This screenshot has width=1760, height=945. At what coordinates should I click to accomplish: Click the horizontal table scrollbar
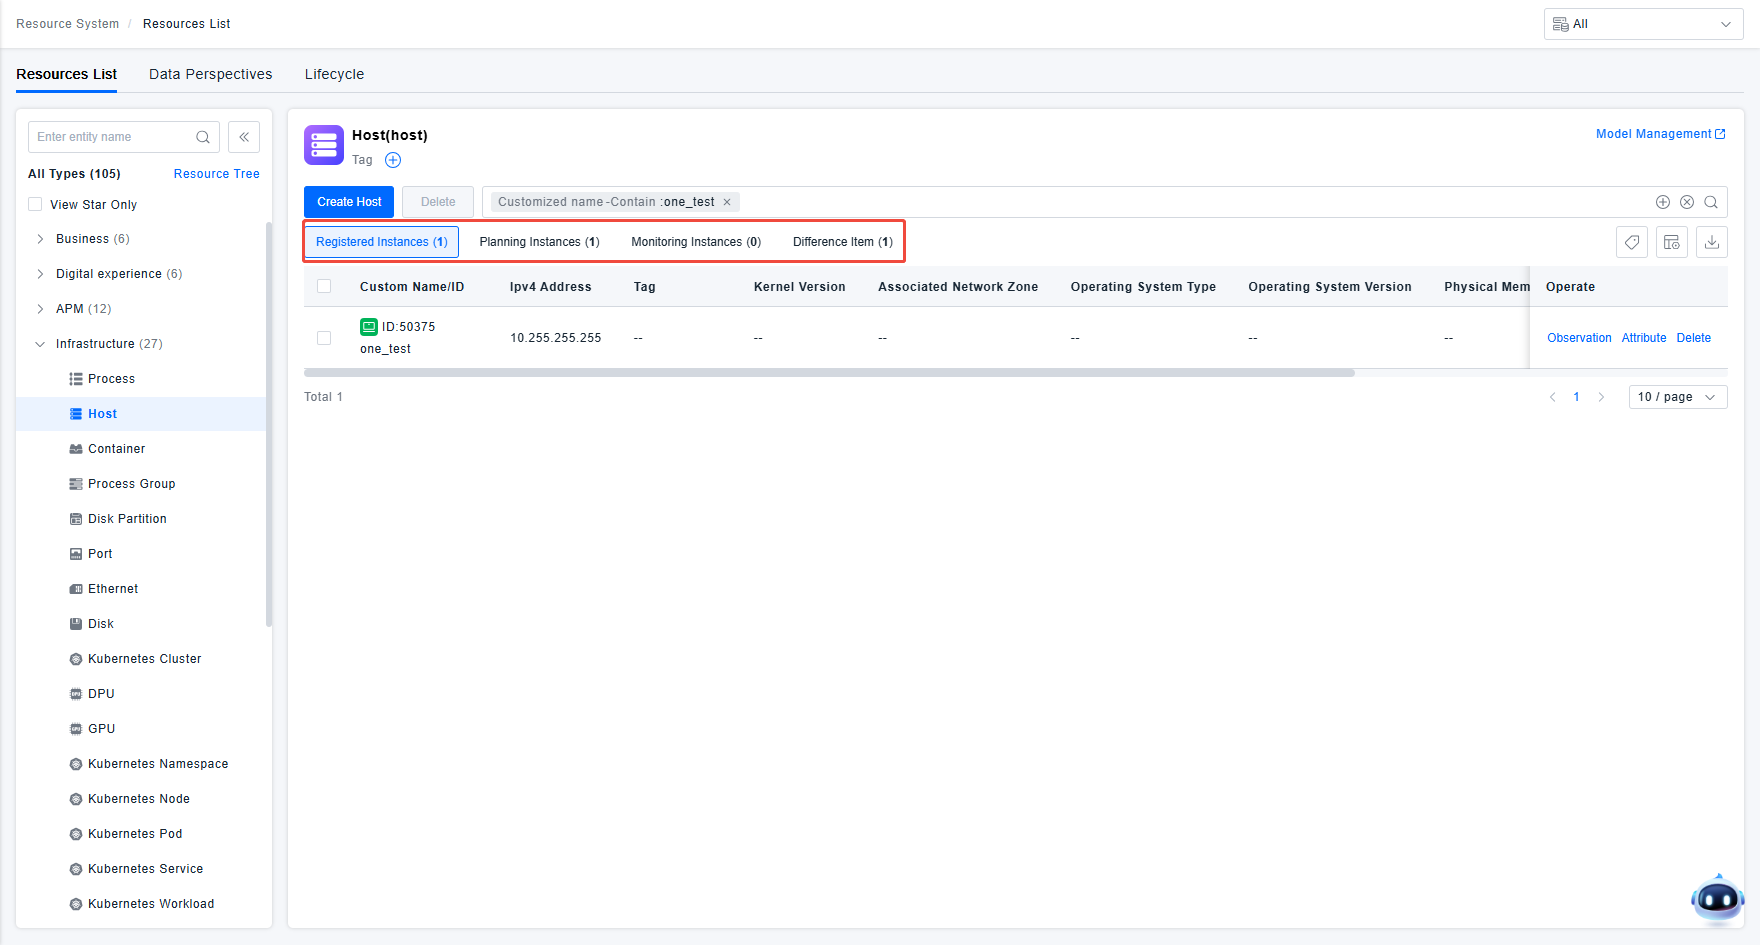(828, 373)
